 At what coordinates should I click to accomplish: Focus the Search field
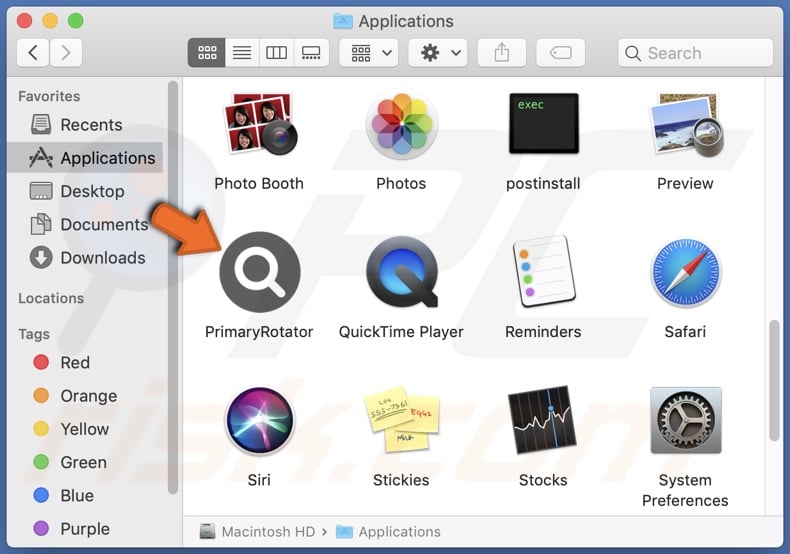point(695,53)
